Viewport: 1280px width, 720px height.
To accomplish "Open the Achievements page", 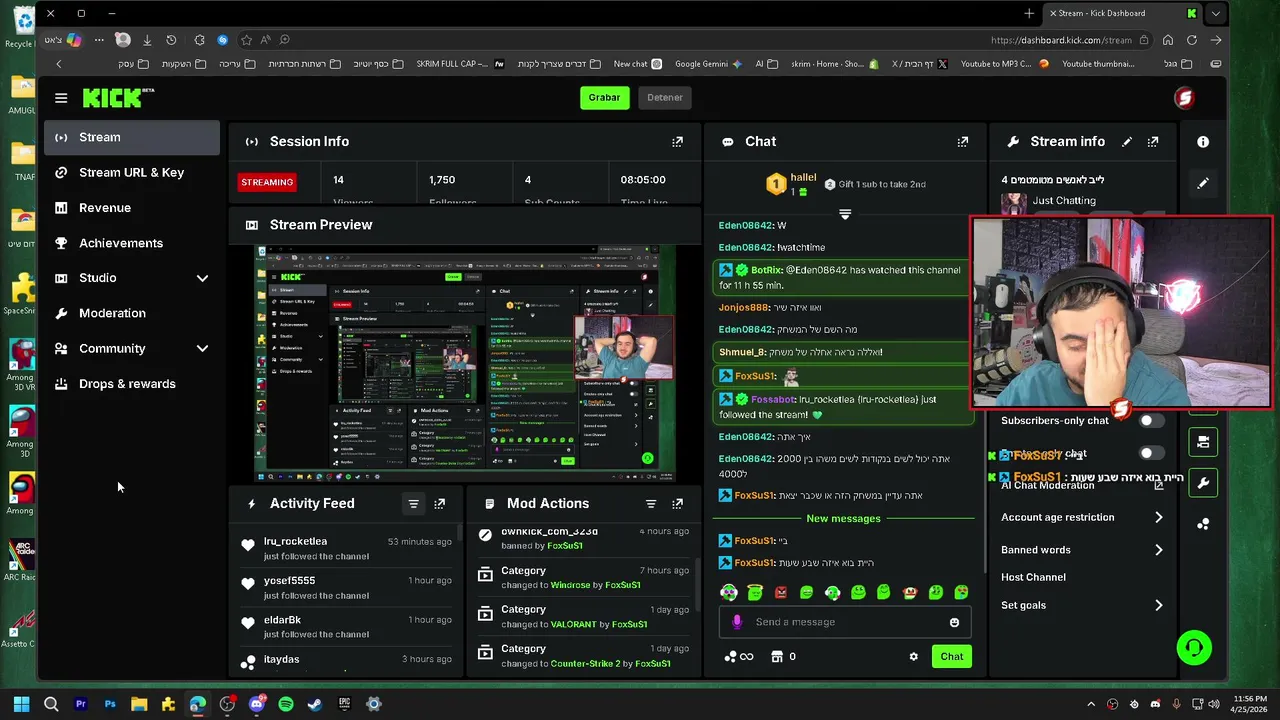I will pos(132,243).
